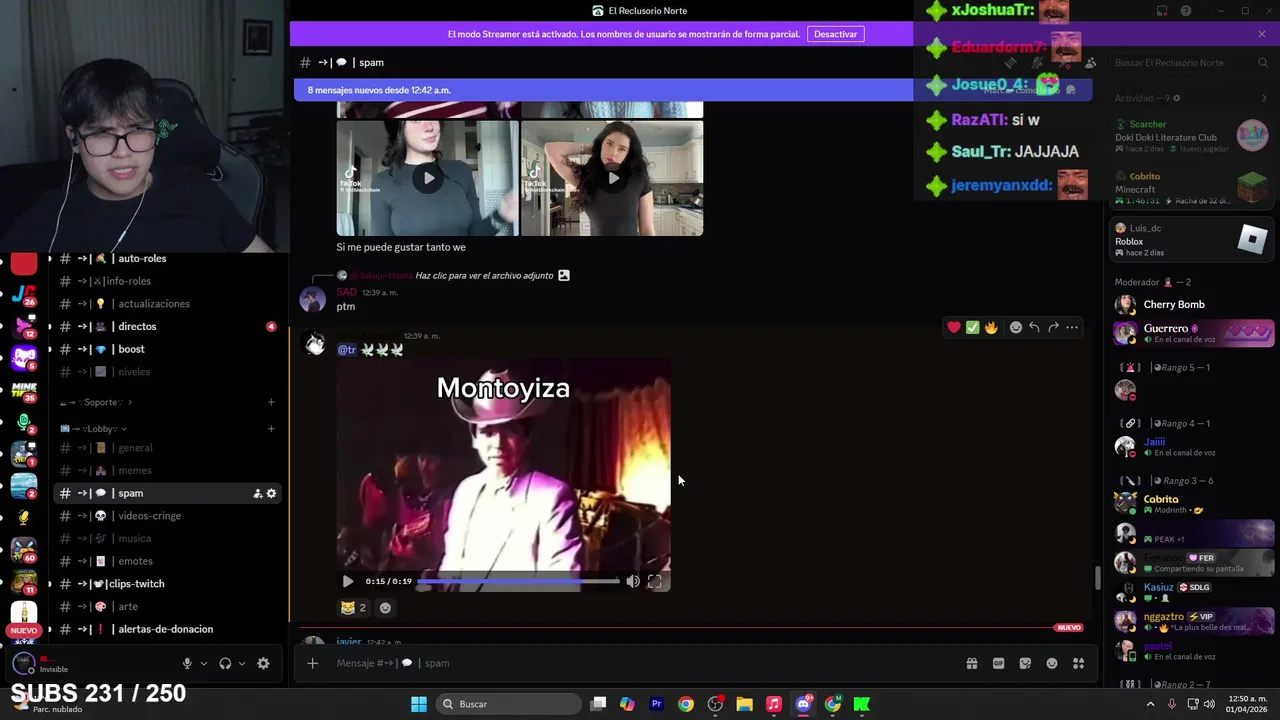React with the red heart emoji
The height and width of the screenshot is (720, 1280).
tap(954, 327)
